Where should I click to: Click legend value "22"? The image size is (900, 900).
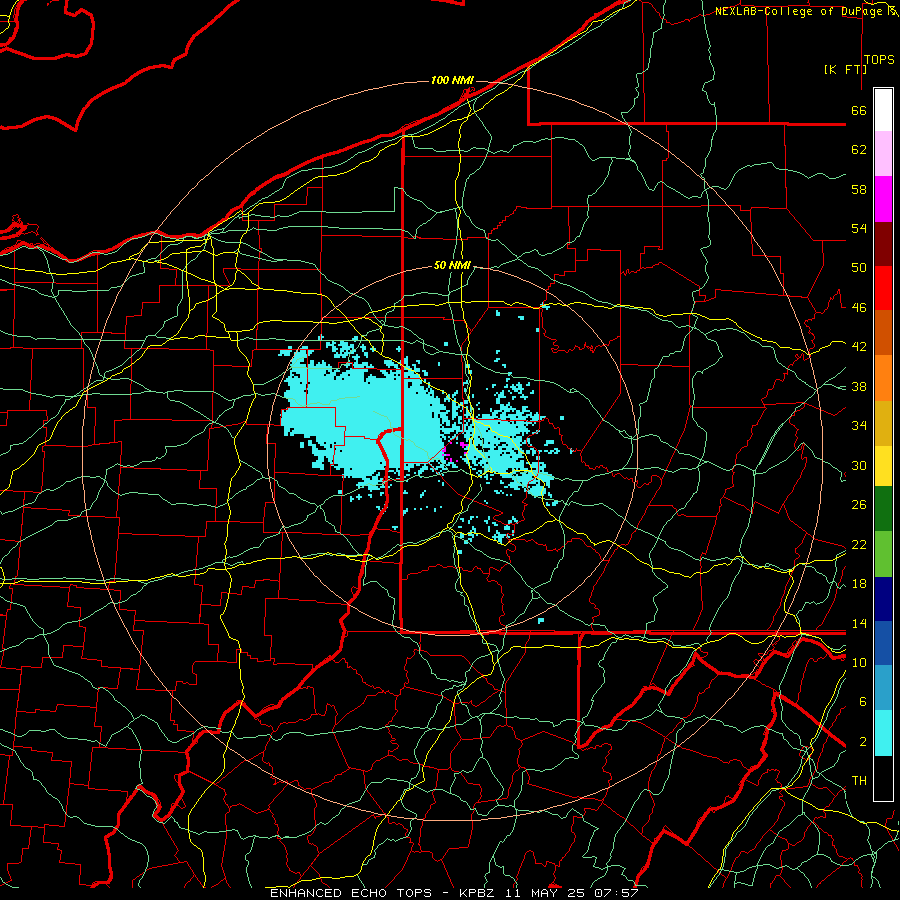(859, 544)
